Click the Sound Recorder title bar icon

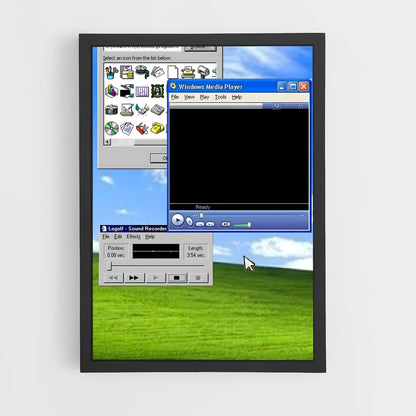pos(104,229)
